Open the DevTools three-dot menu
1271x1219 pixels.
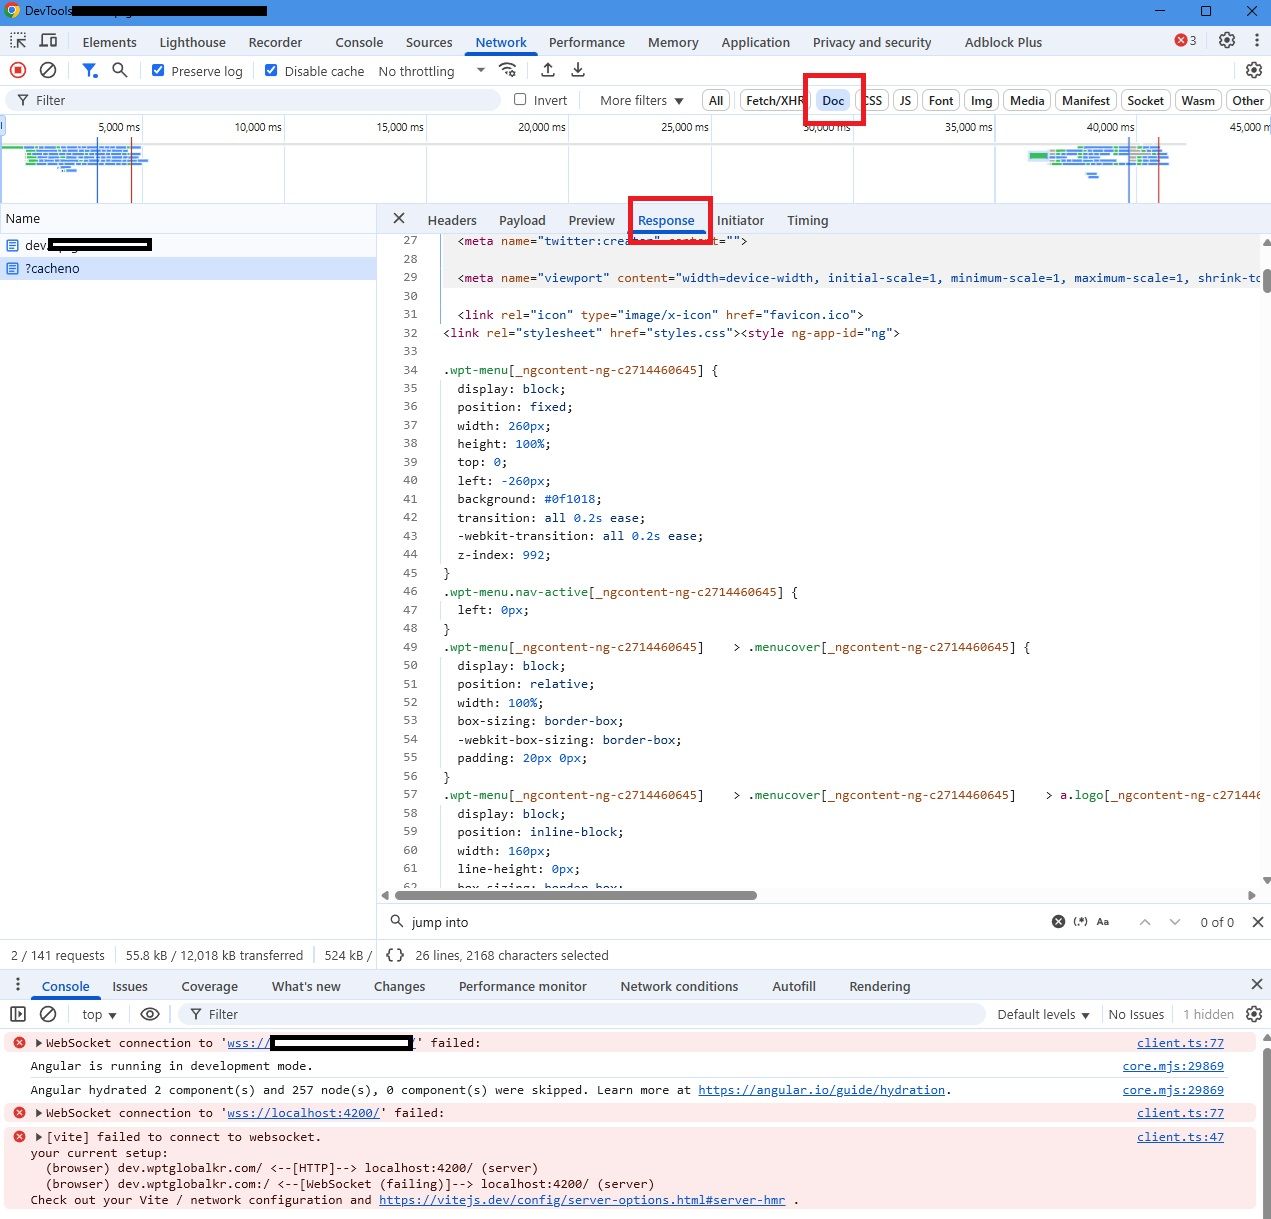(x=1256, y=41)
